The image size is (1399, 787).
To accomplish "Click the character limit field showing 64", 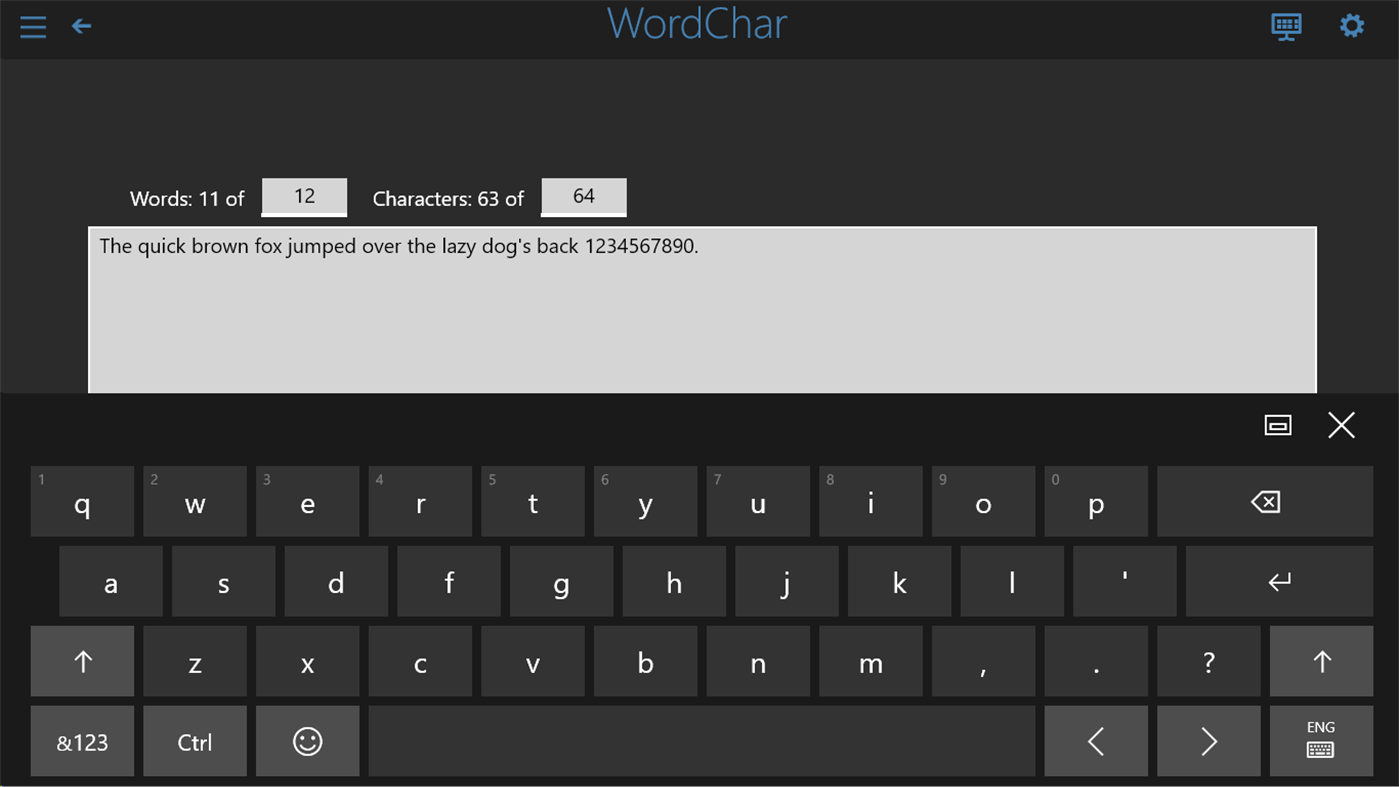I will tap(584, 197).
